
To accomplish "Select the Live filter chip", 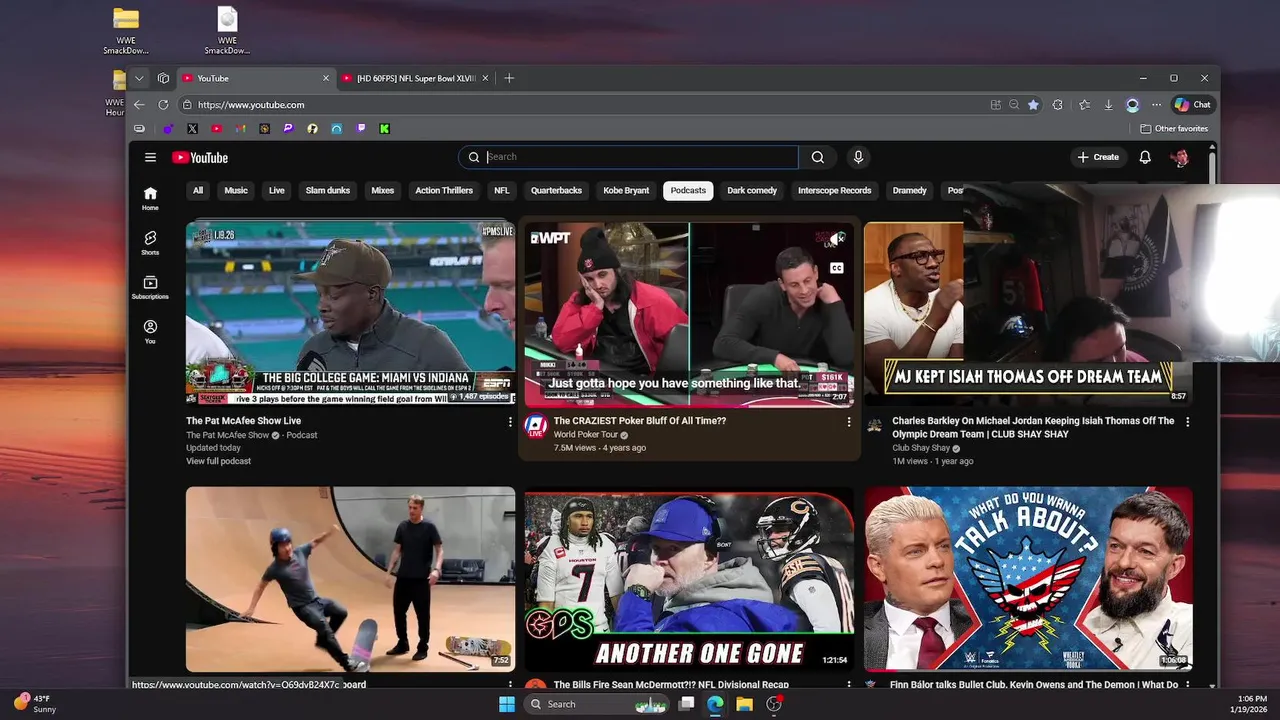I will [x=277, y=190].
